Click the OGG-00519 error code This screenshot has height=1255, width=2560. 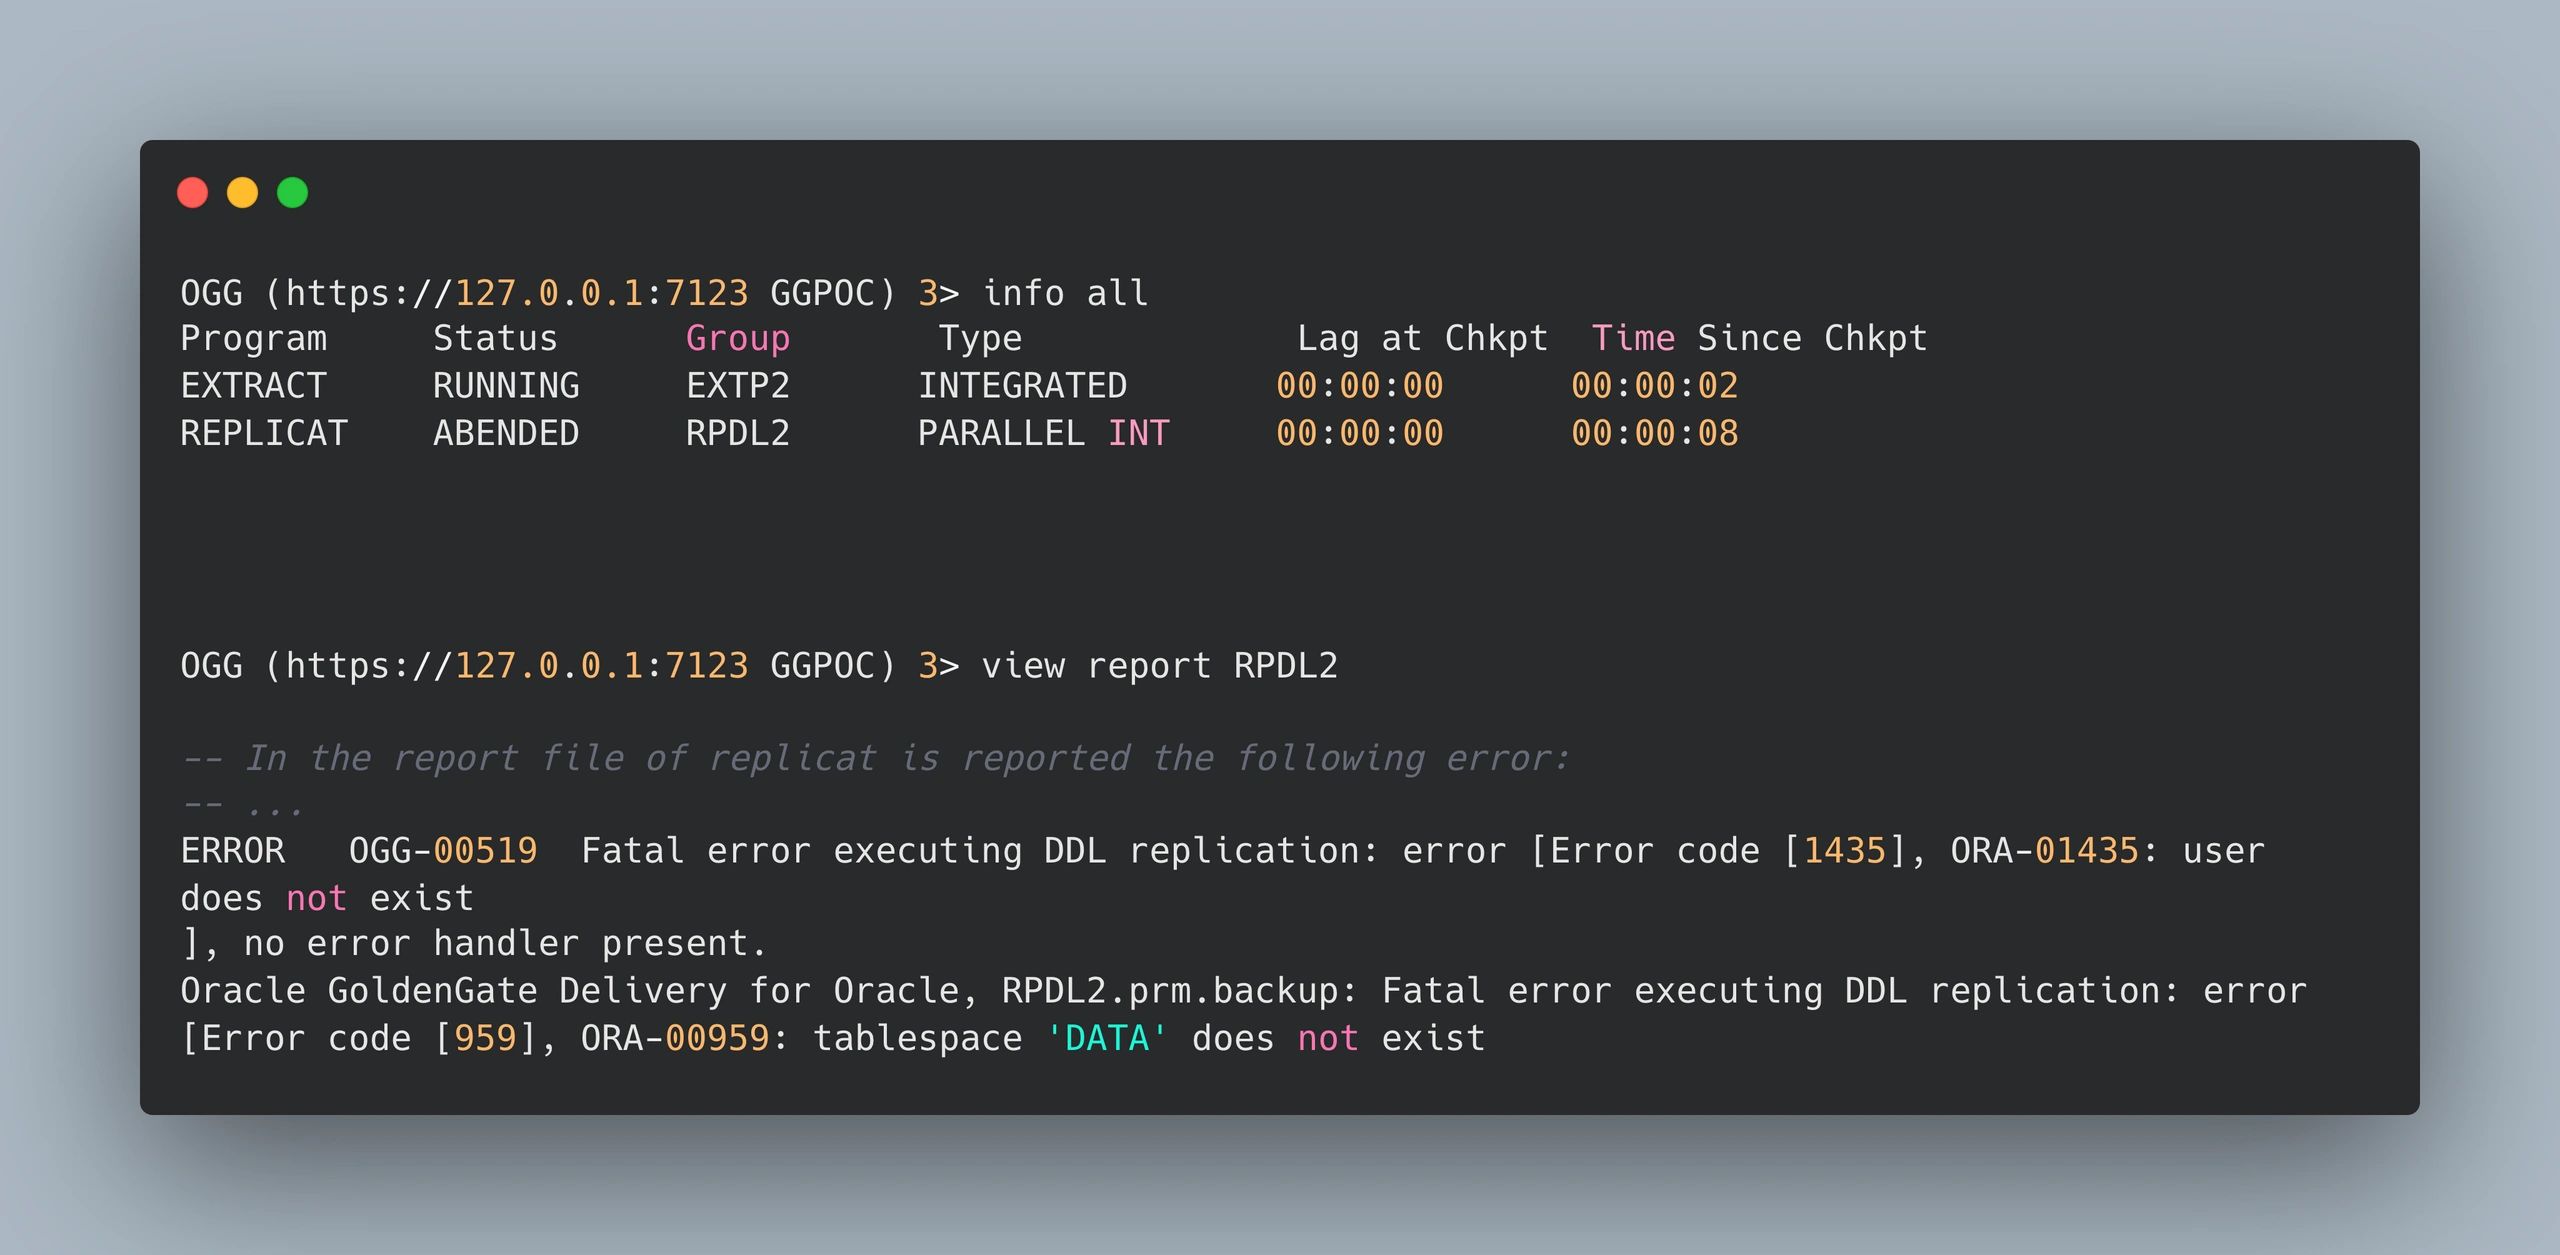click(443, 851)
